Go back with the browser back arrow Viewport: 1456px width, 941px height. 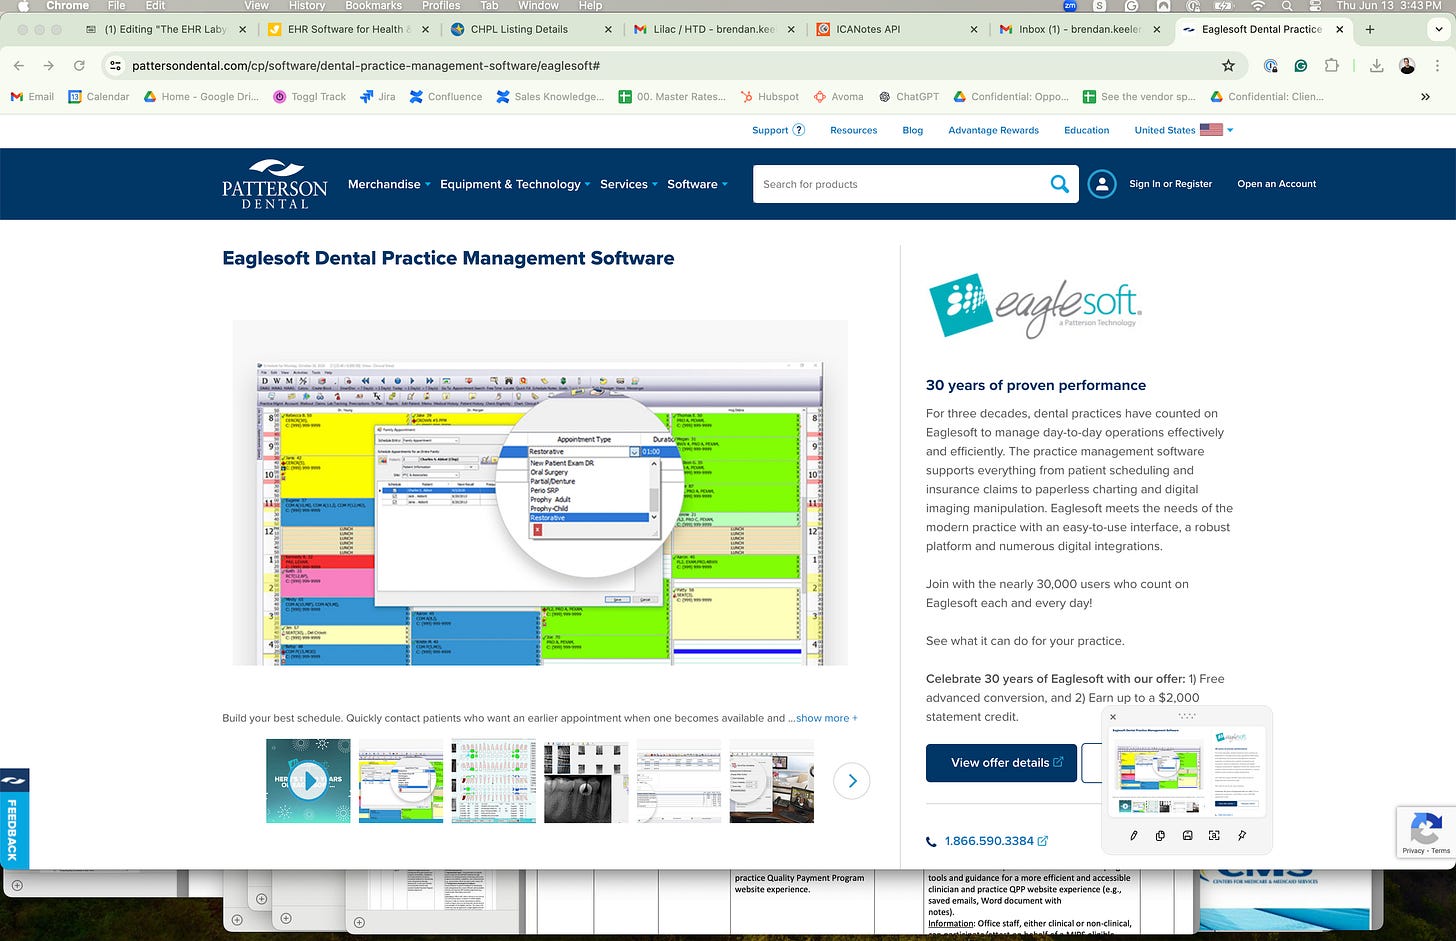[x=19, y=65]
